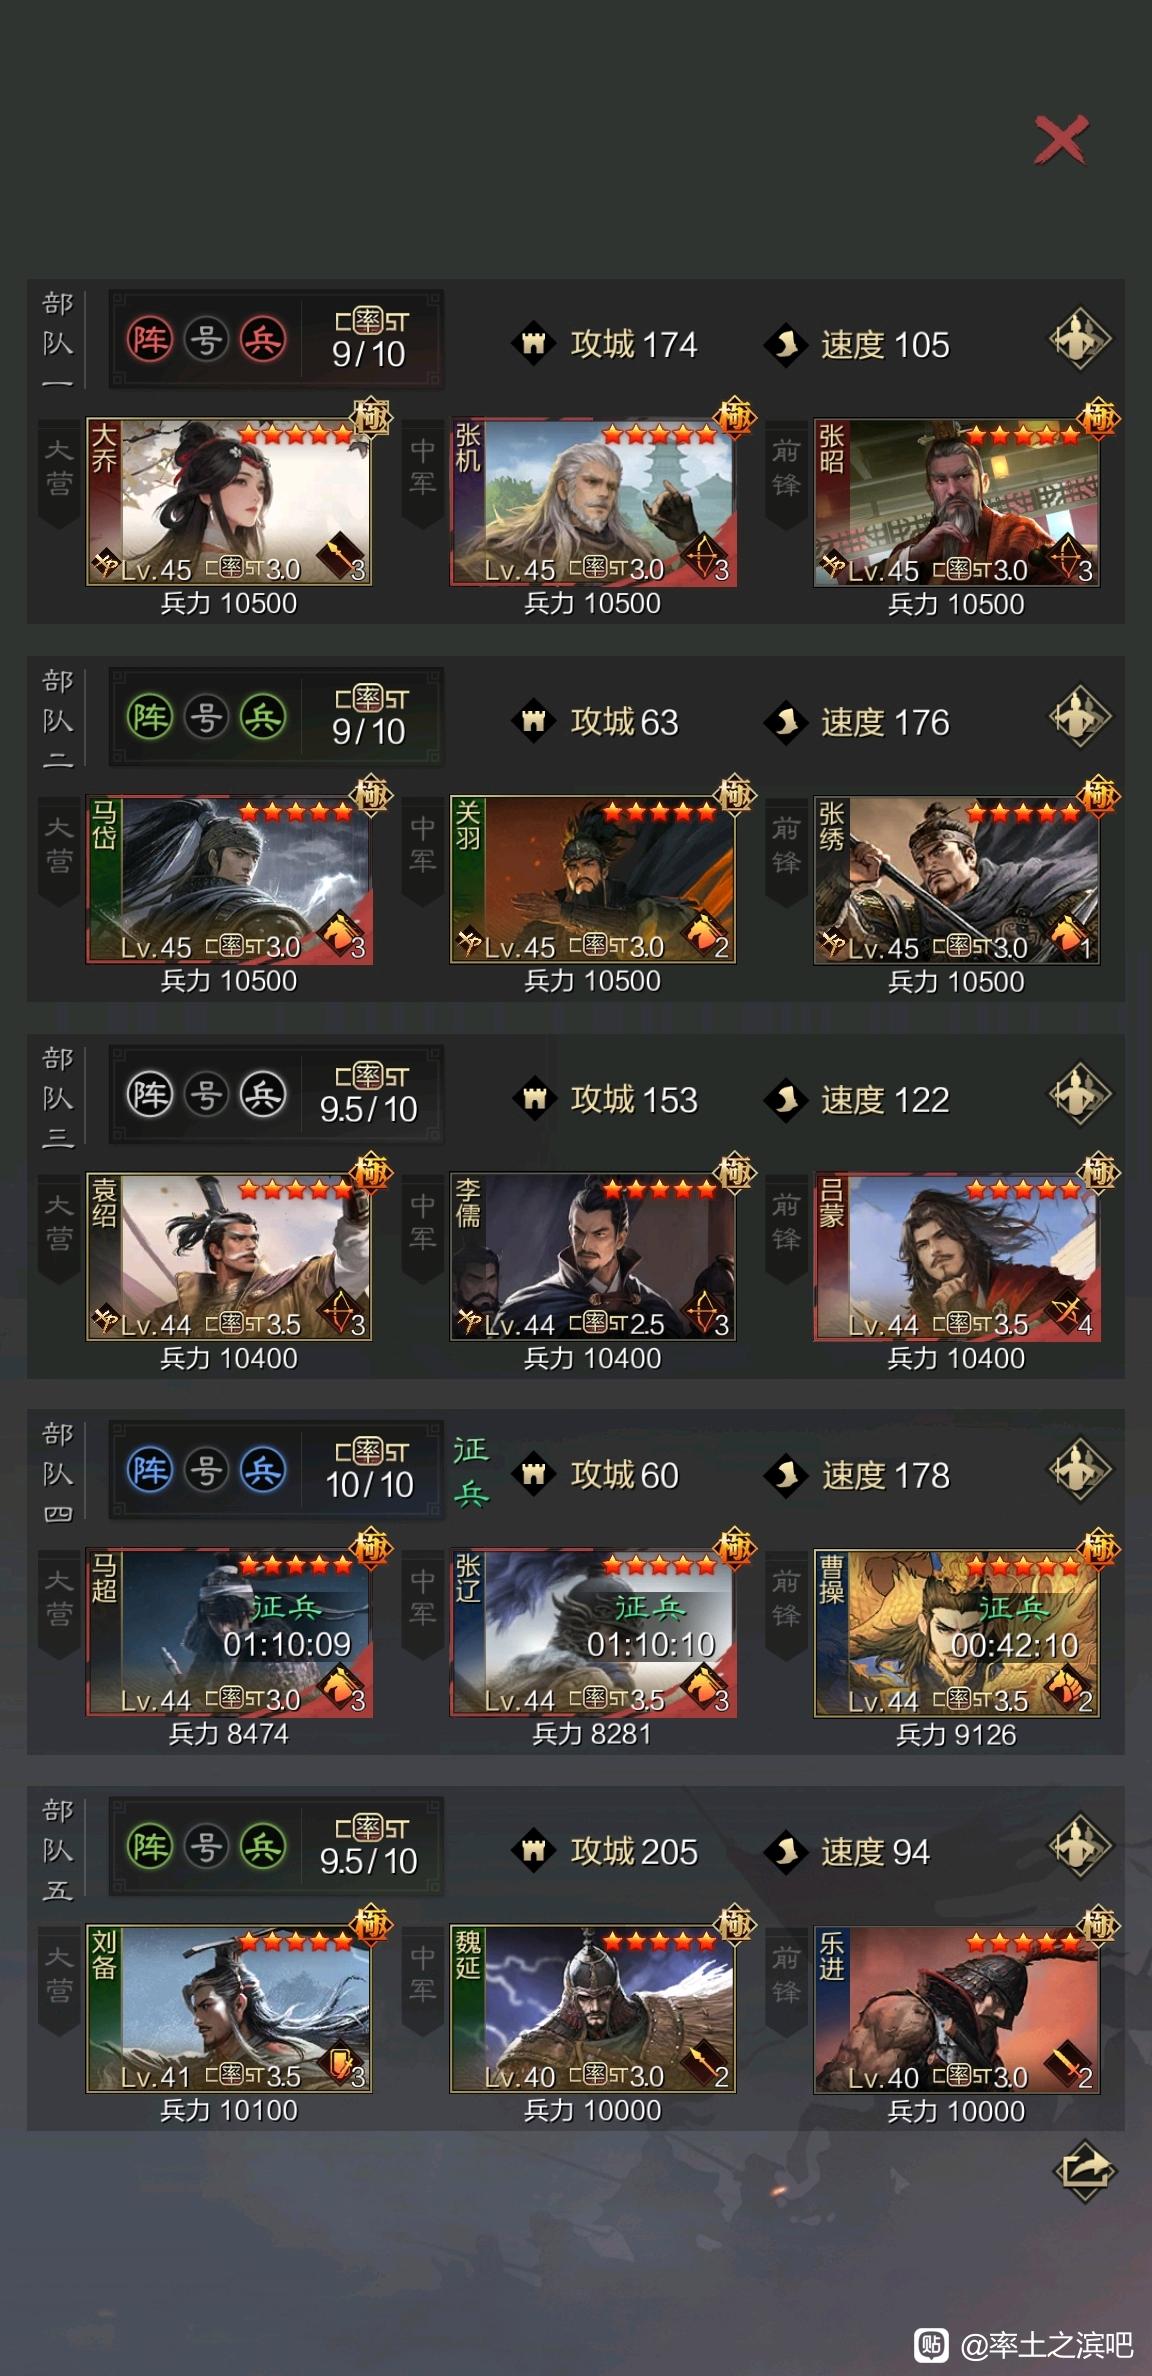Image resolution: width=1152 pixels, height=2376 pixels.
Task: Open the 刘备 hero card
Action: 229,2009
